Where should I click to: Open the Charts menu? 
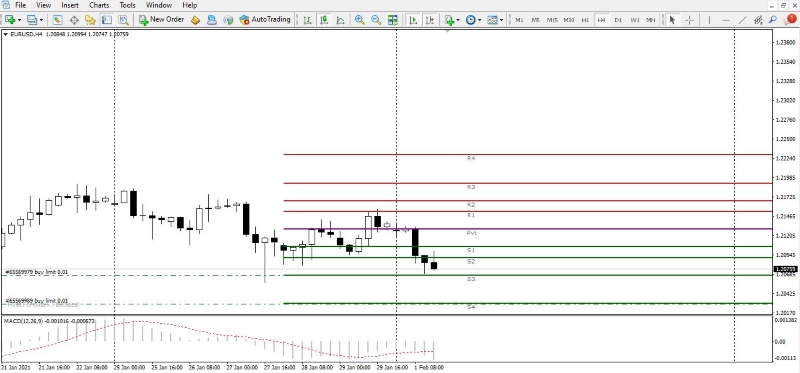coord(99,5)
